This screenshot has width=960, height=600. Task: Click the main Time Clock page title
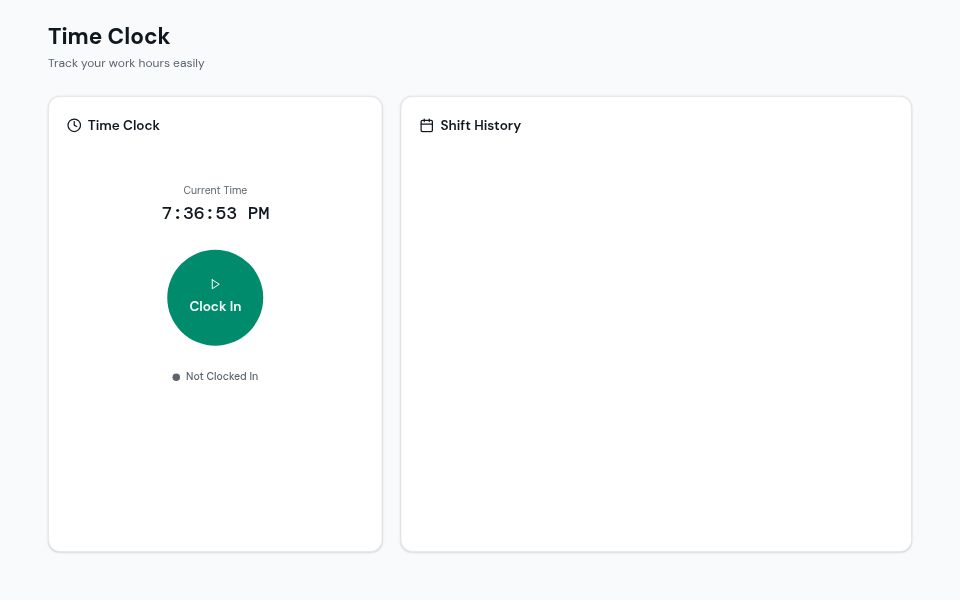pos(109,36)
